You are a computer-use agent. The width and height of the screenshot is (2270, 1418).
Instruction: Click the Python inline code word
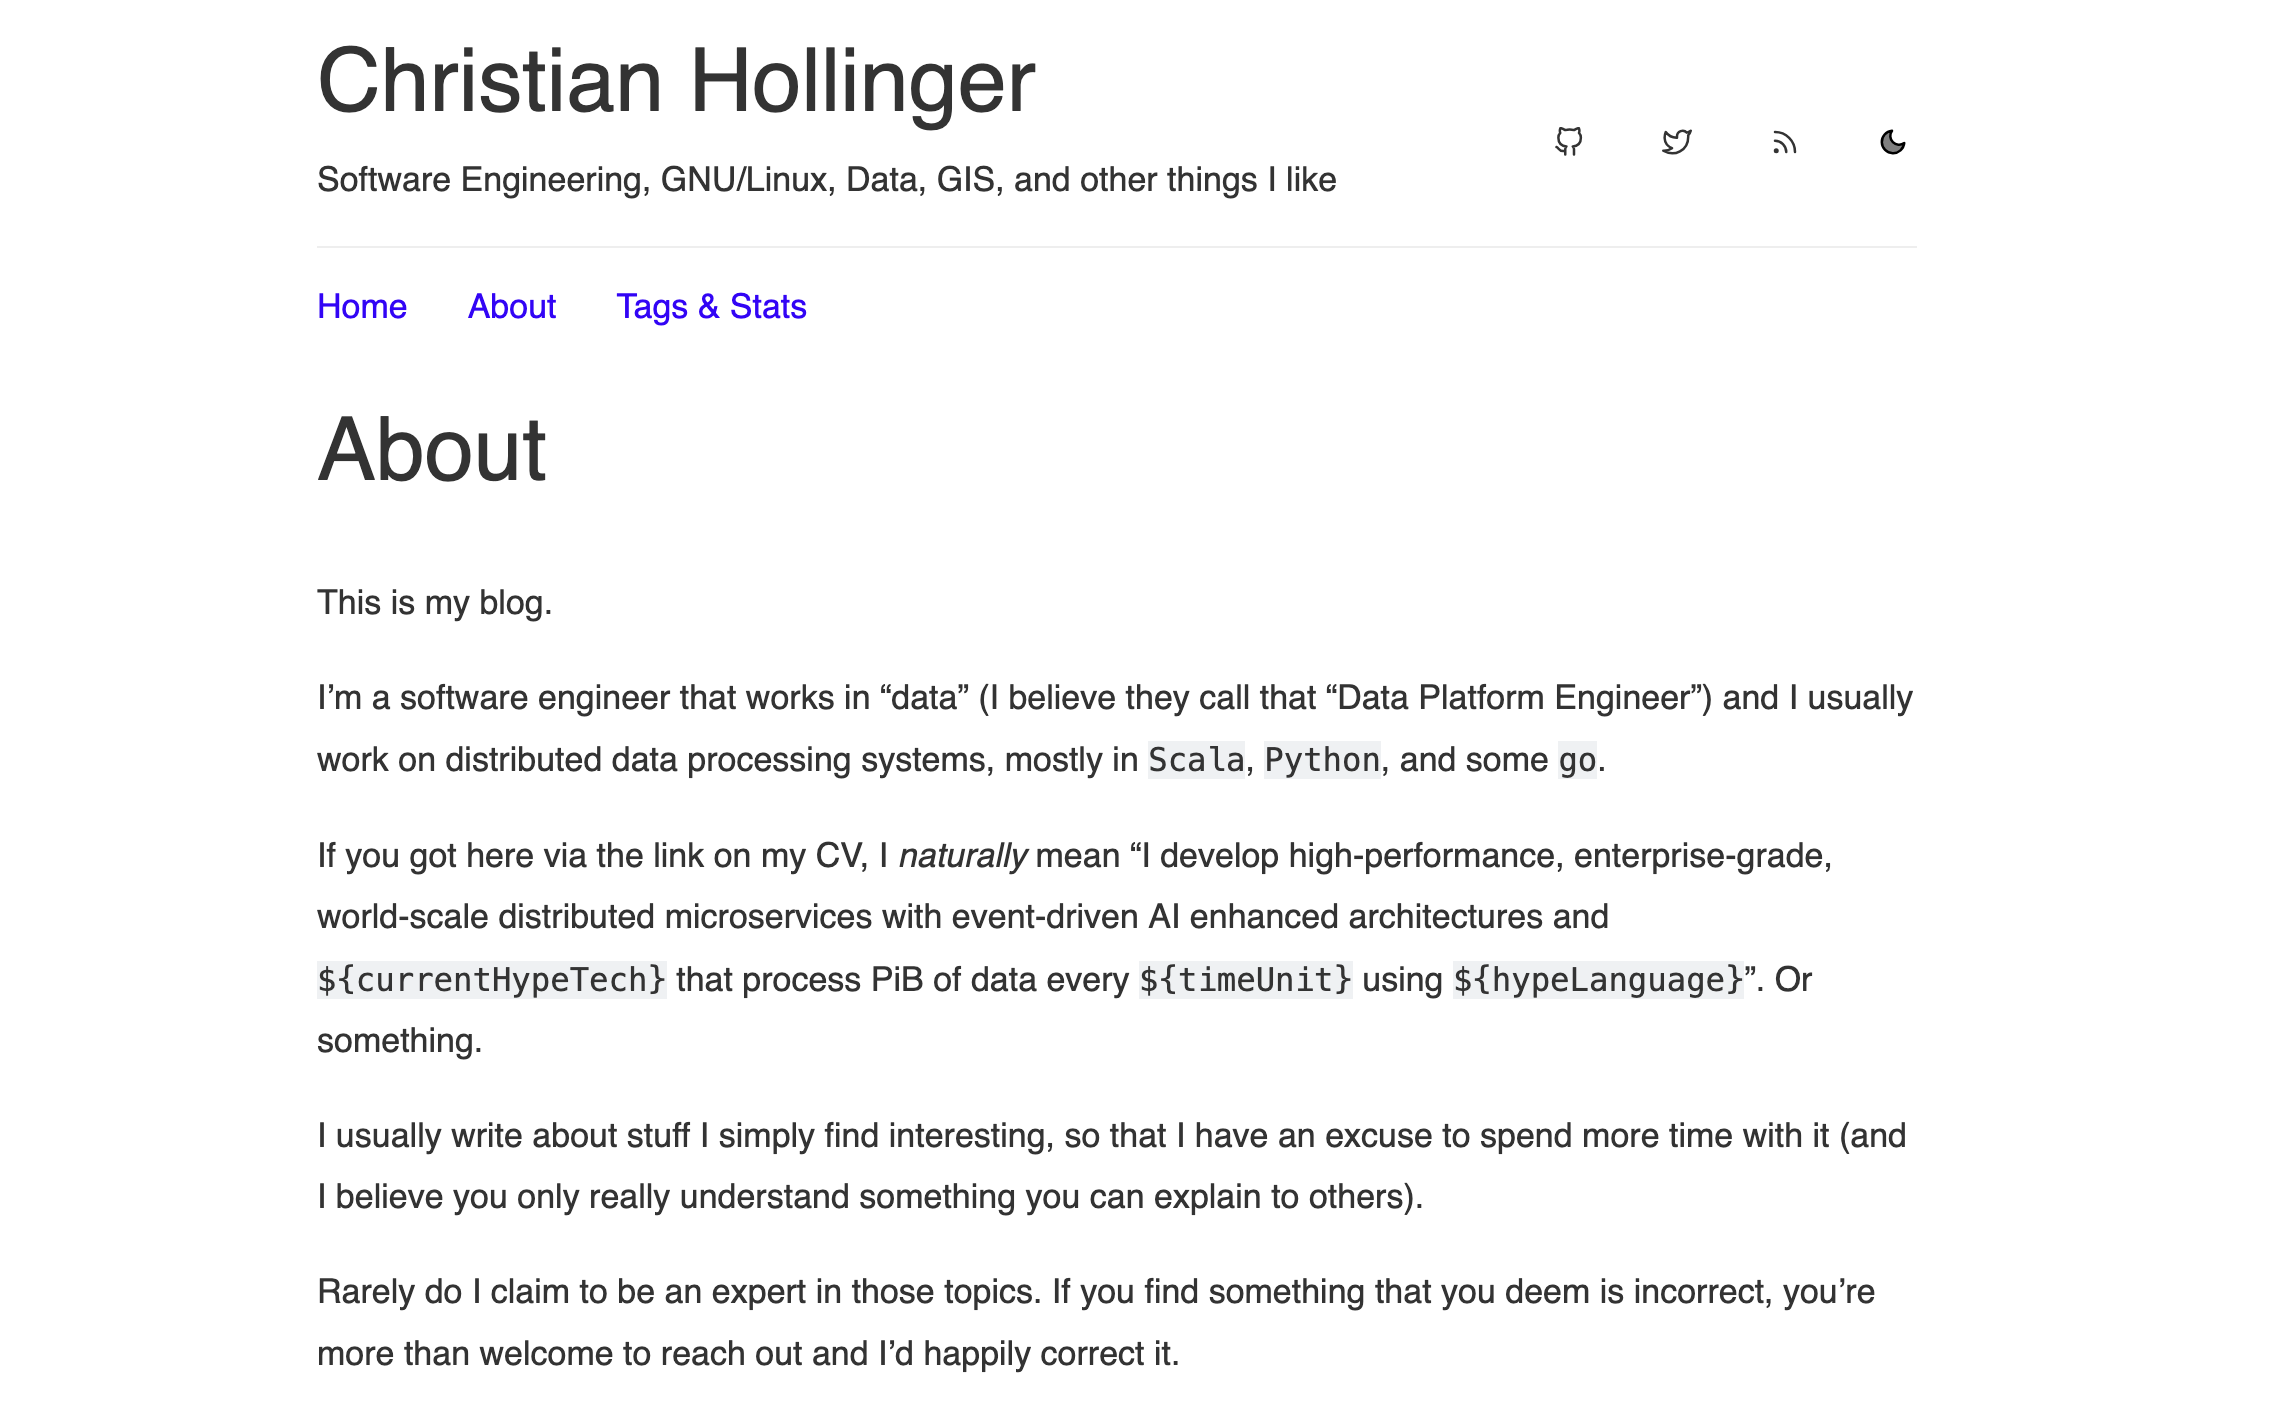coord(1321,760)
